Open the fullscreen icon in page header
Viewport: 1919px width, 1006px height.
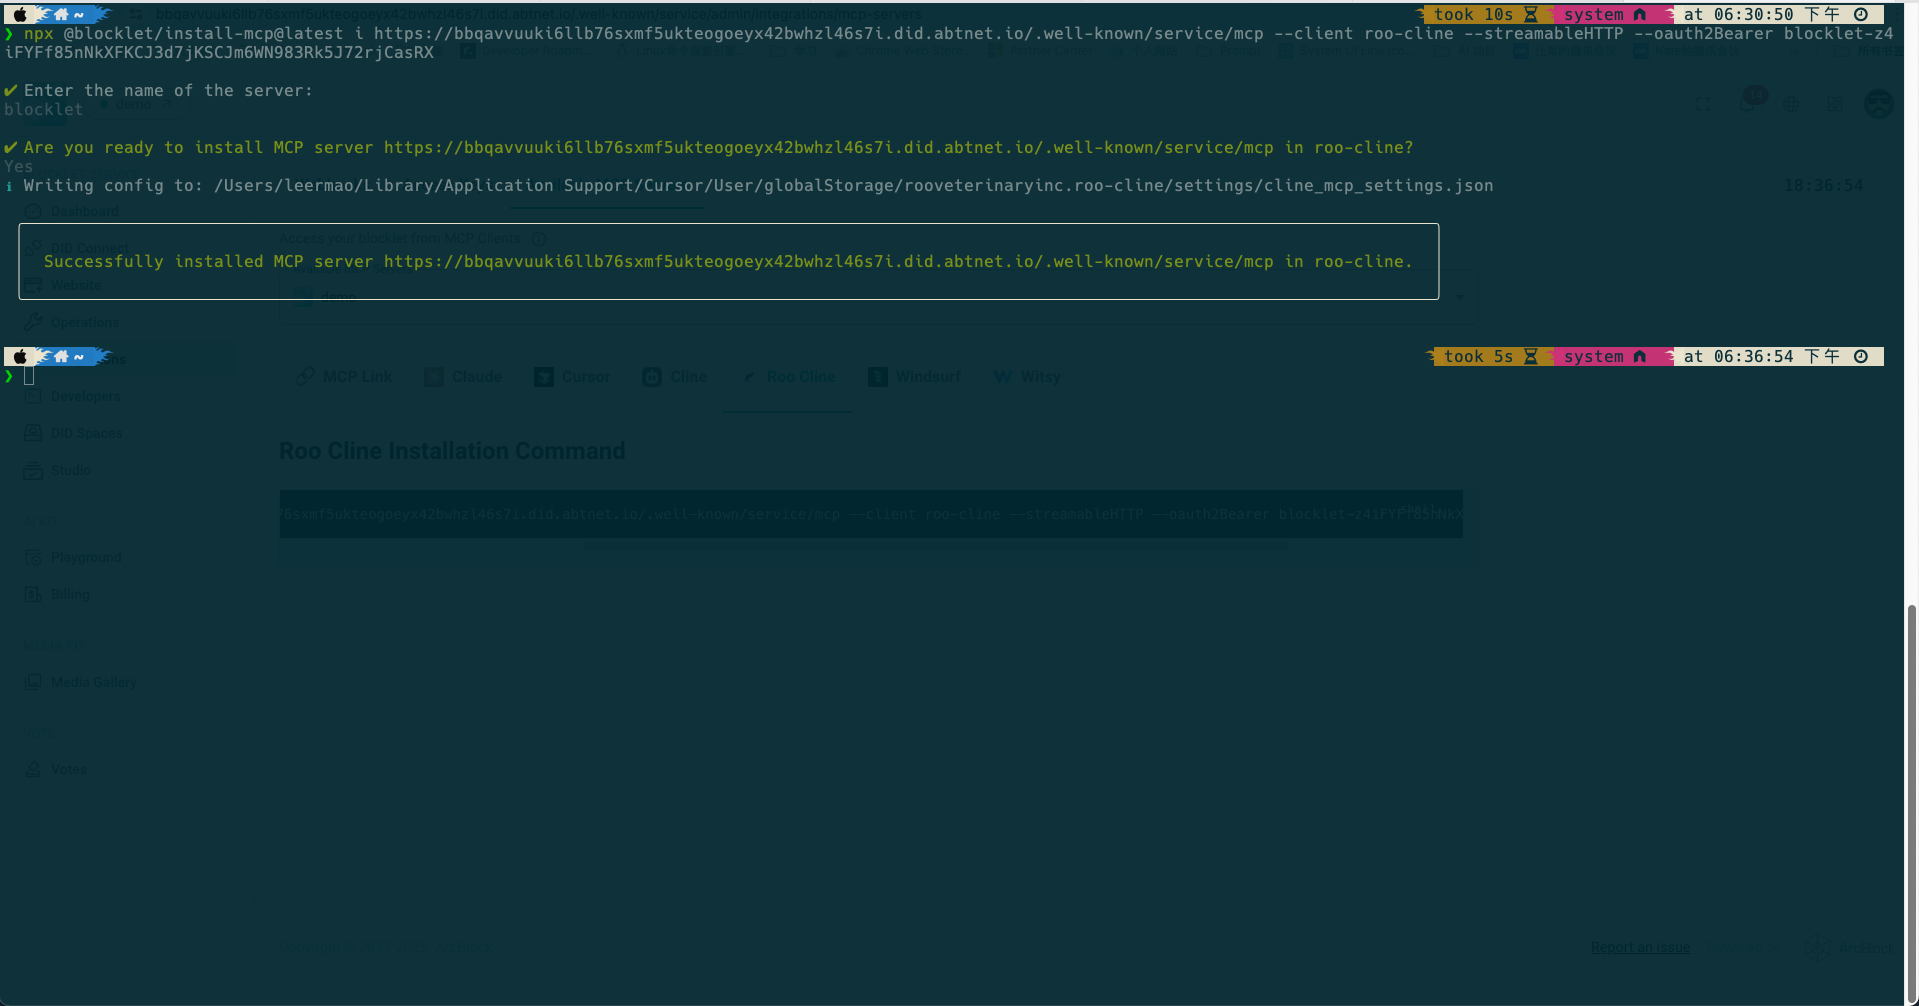pos(1703,105)
